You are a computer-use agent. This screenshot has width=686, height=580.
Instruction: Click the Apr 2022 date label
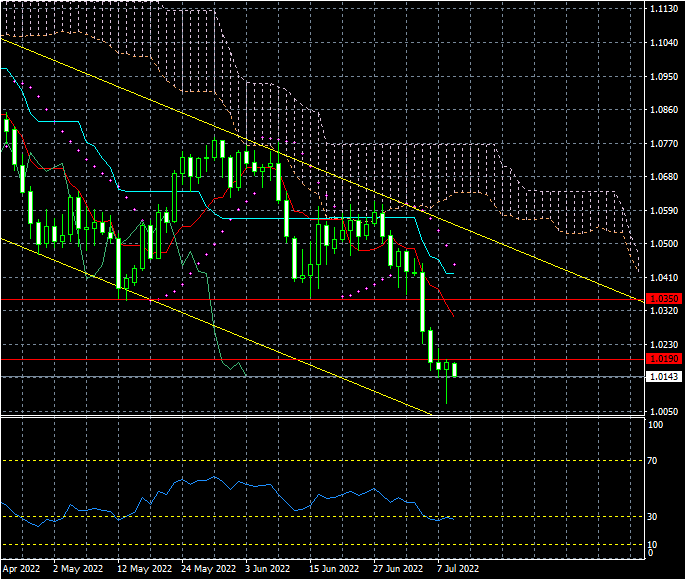[21, 569]
